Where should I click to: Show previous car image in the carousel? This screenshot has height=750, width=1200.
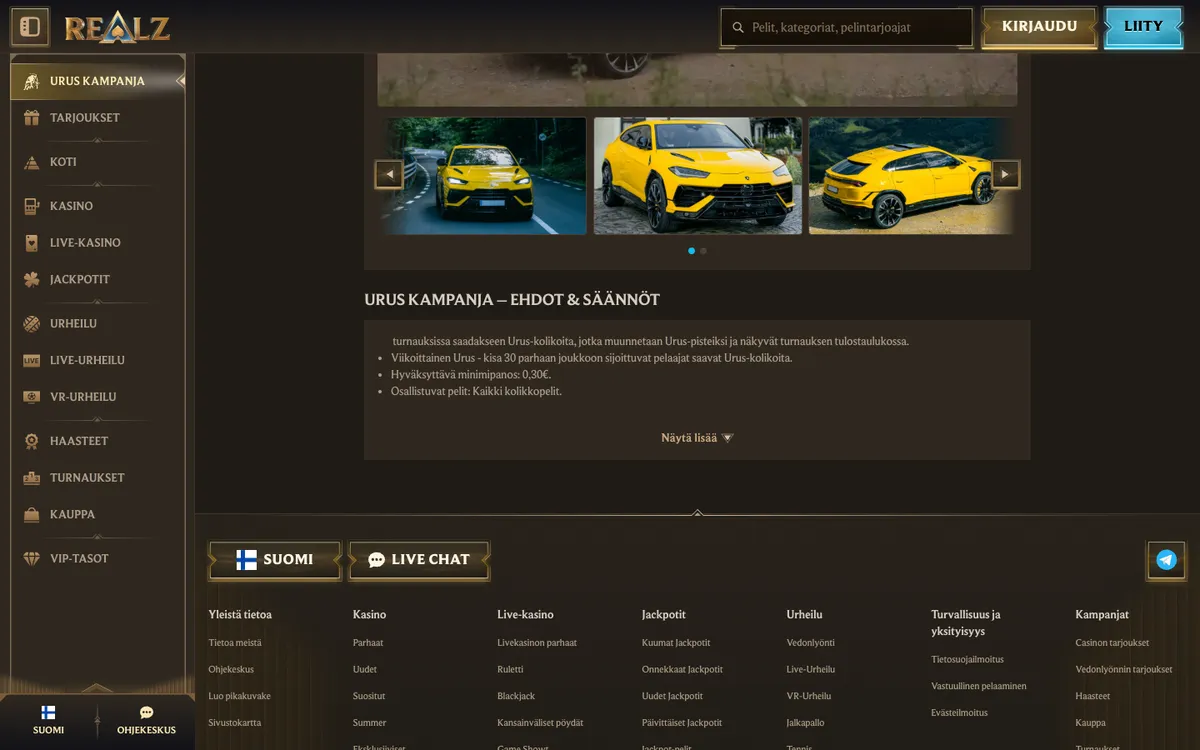(x=389, y=175)
